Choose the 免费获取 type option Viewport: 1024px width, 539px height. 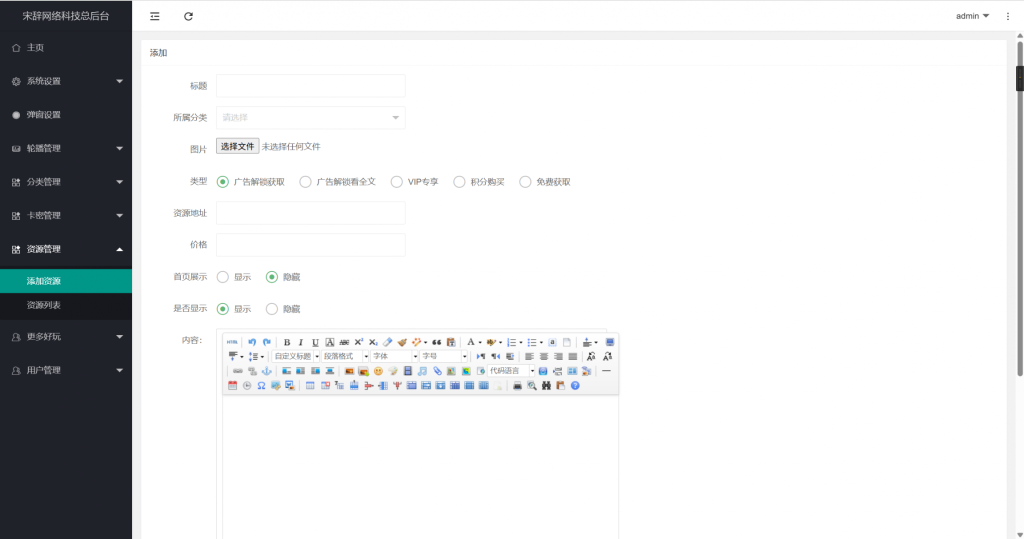click(526, 182)
